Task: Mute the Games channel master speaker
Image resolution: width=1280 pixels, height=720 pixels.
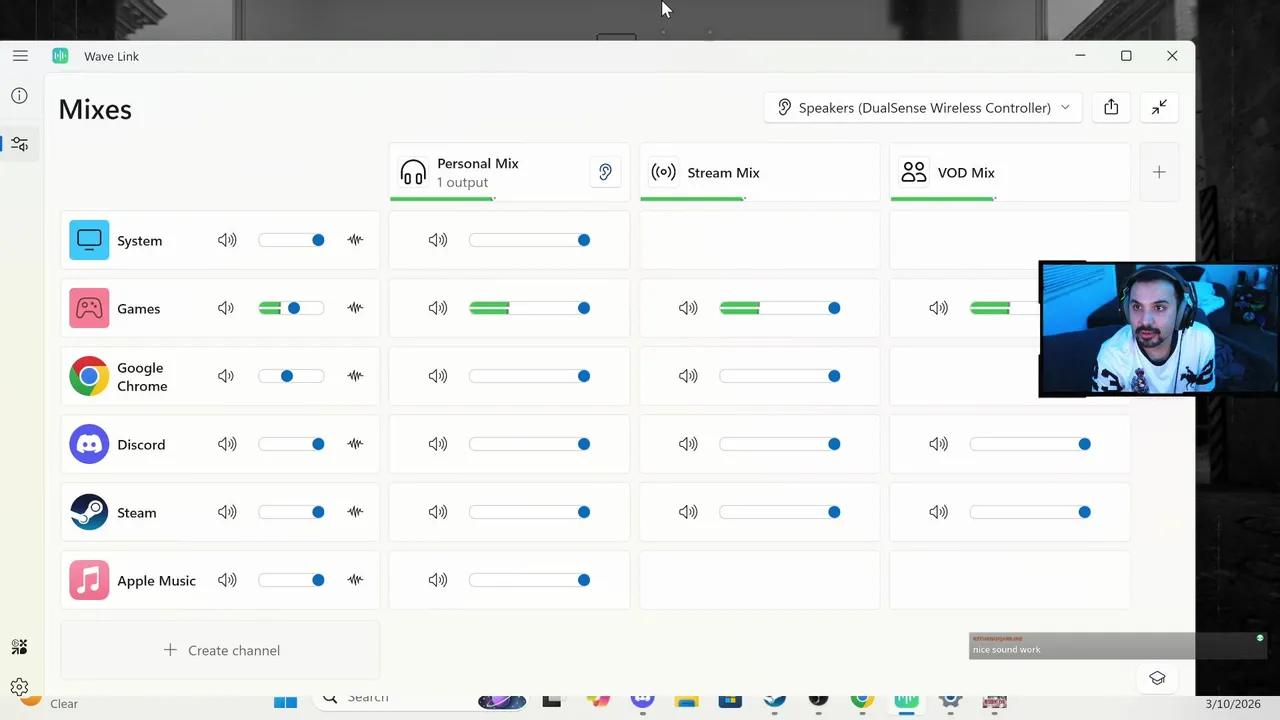Action: [x=227, y=308]
